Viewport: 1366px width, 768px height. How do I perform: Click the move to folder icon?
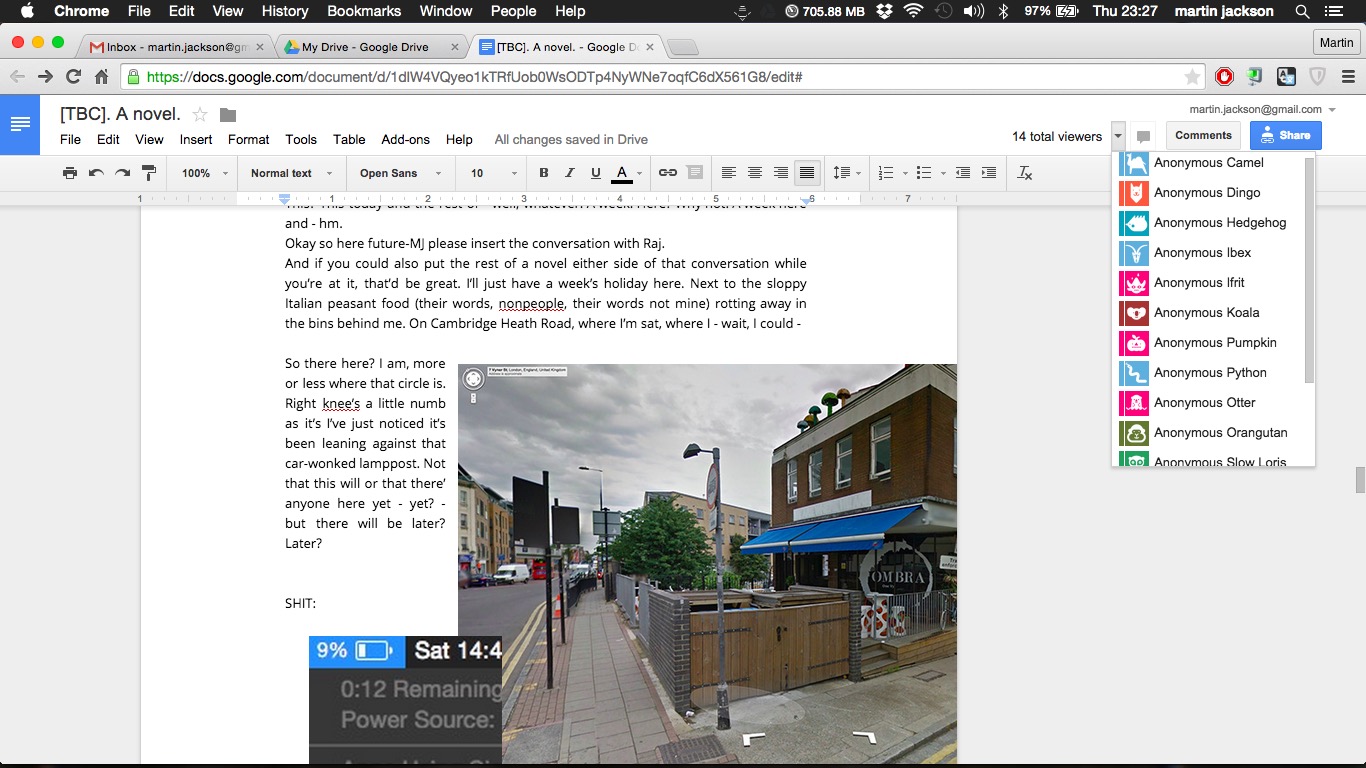click(x=228, y=114)
